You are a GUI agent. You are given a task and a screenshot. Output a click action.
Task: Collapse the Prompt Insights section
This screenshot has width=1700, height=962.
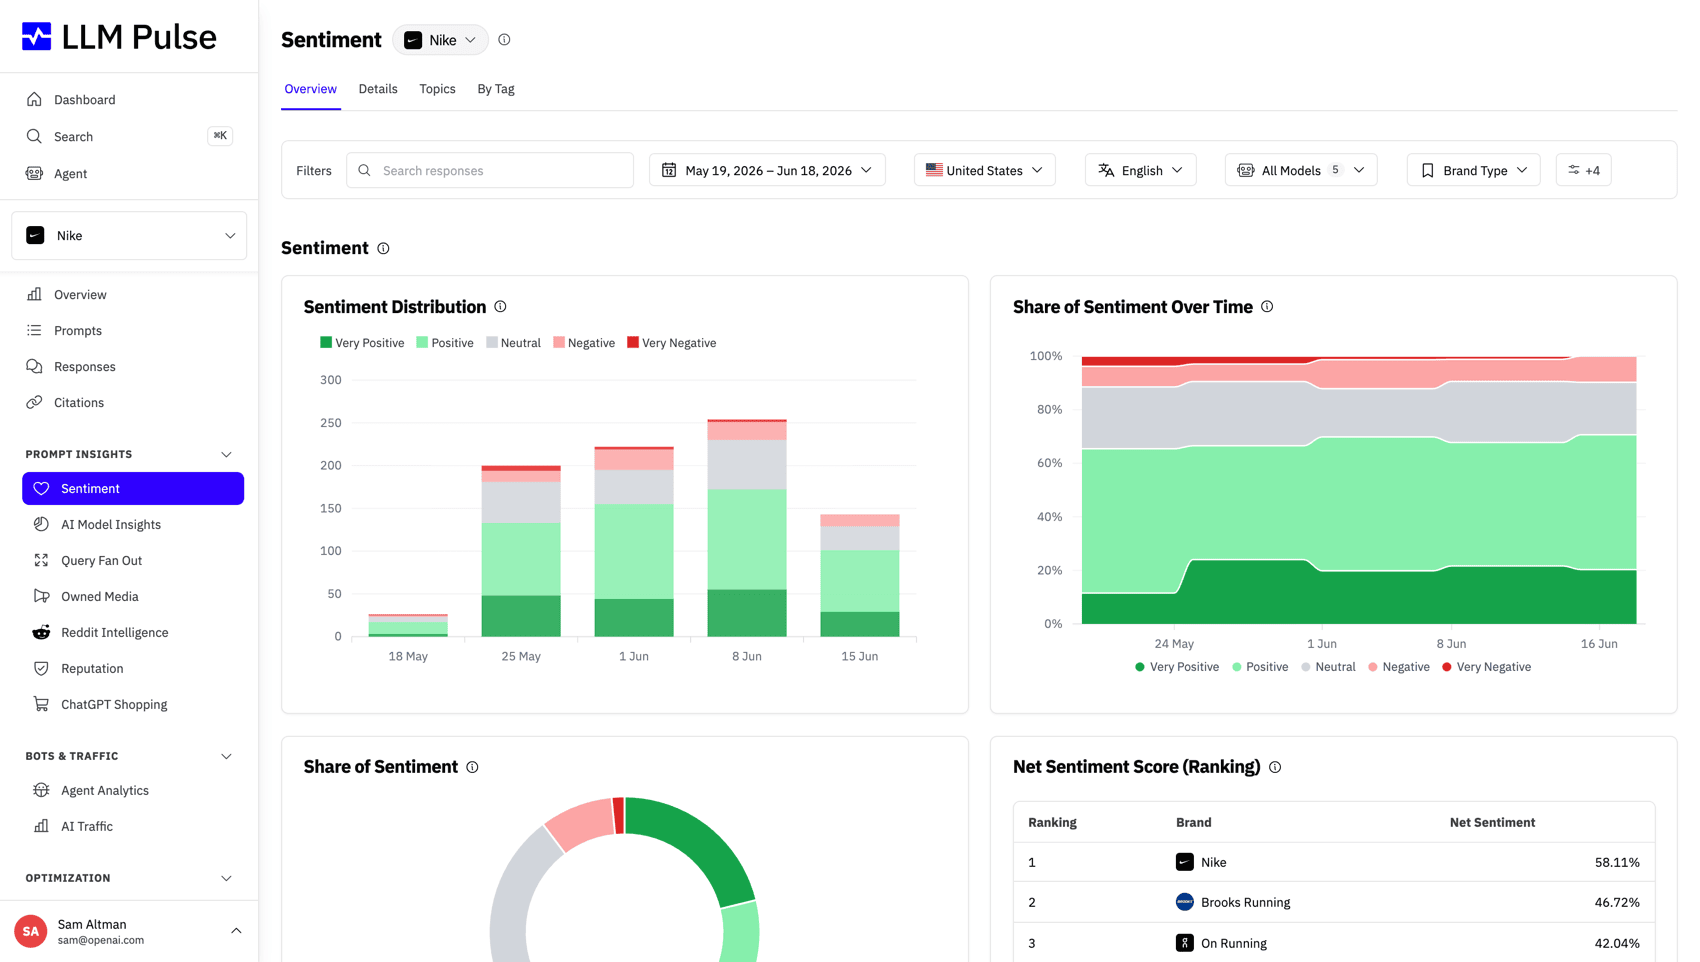pos(226,454)
